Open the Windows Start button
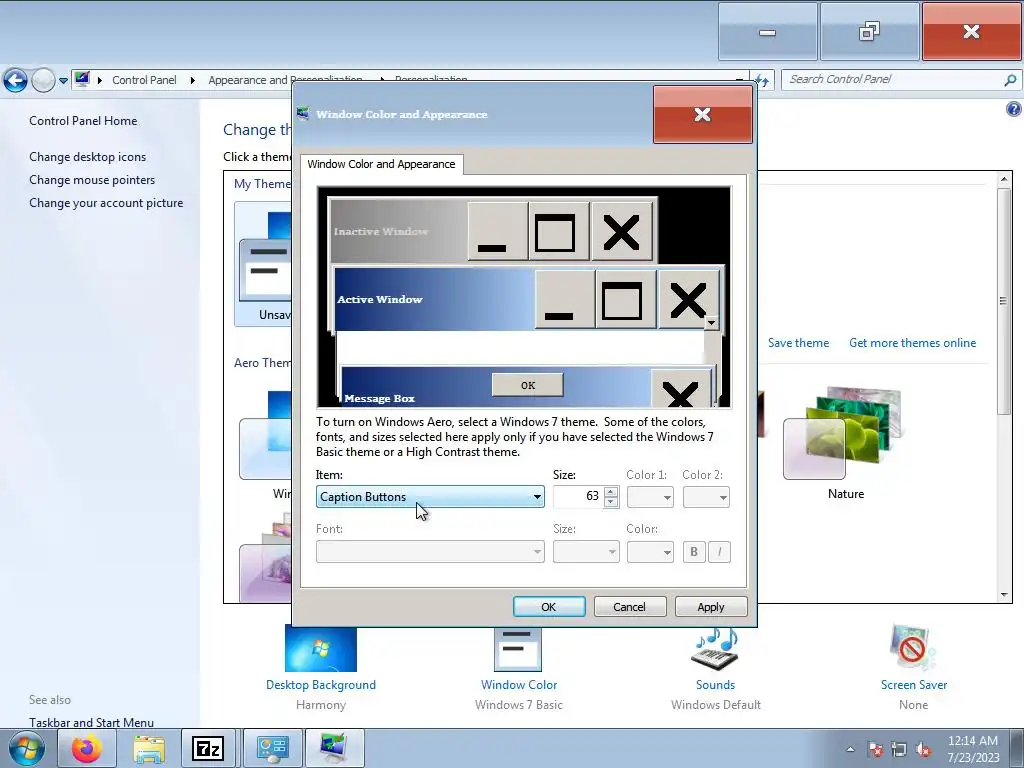The width and height of the screenshot is (1024, 768). [26, 748]
